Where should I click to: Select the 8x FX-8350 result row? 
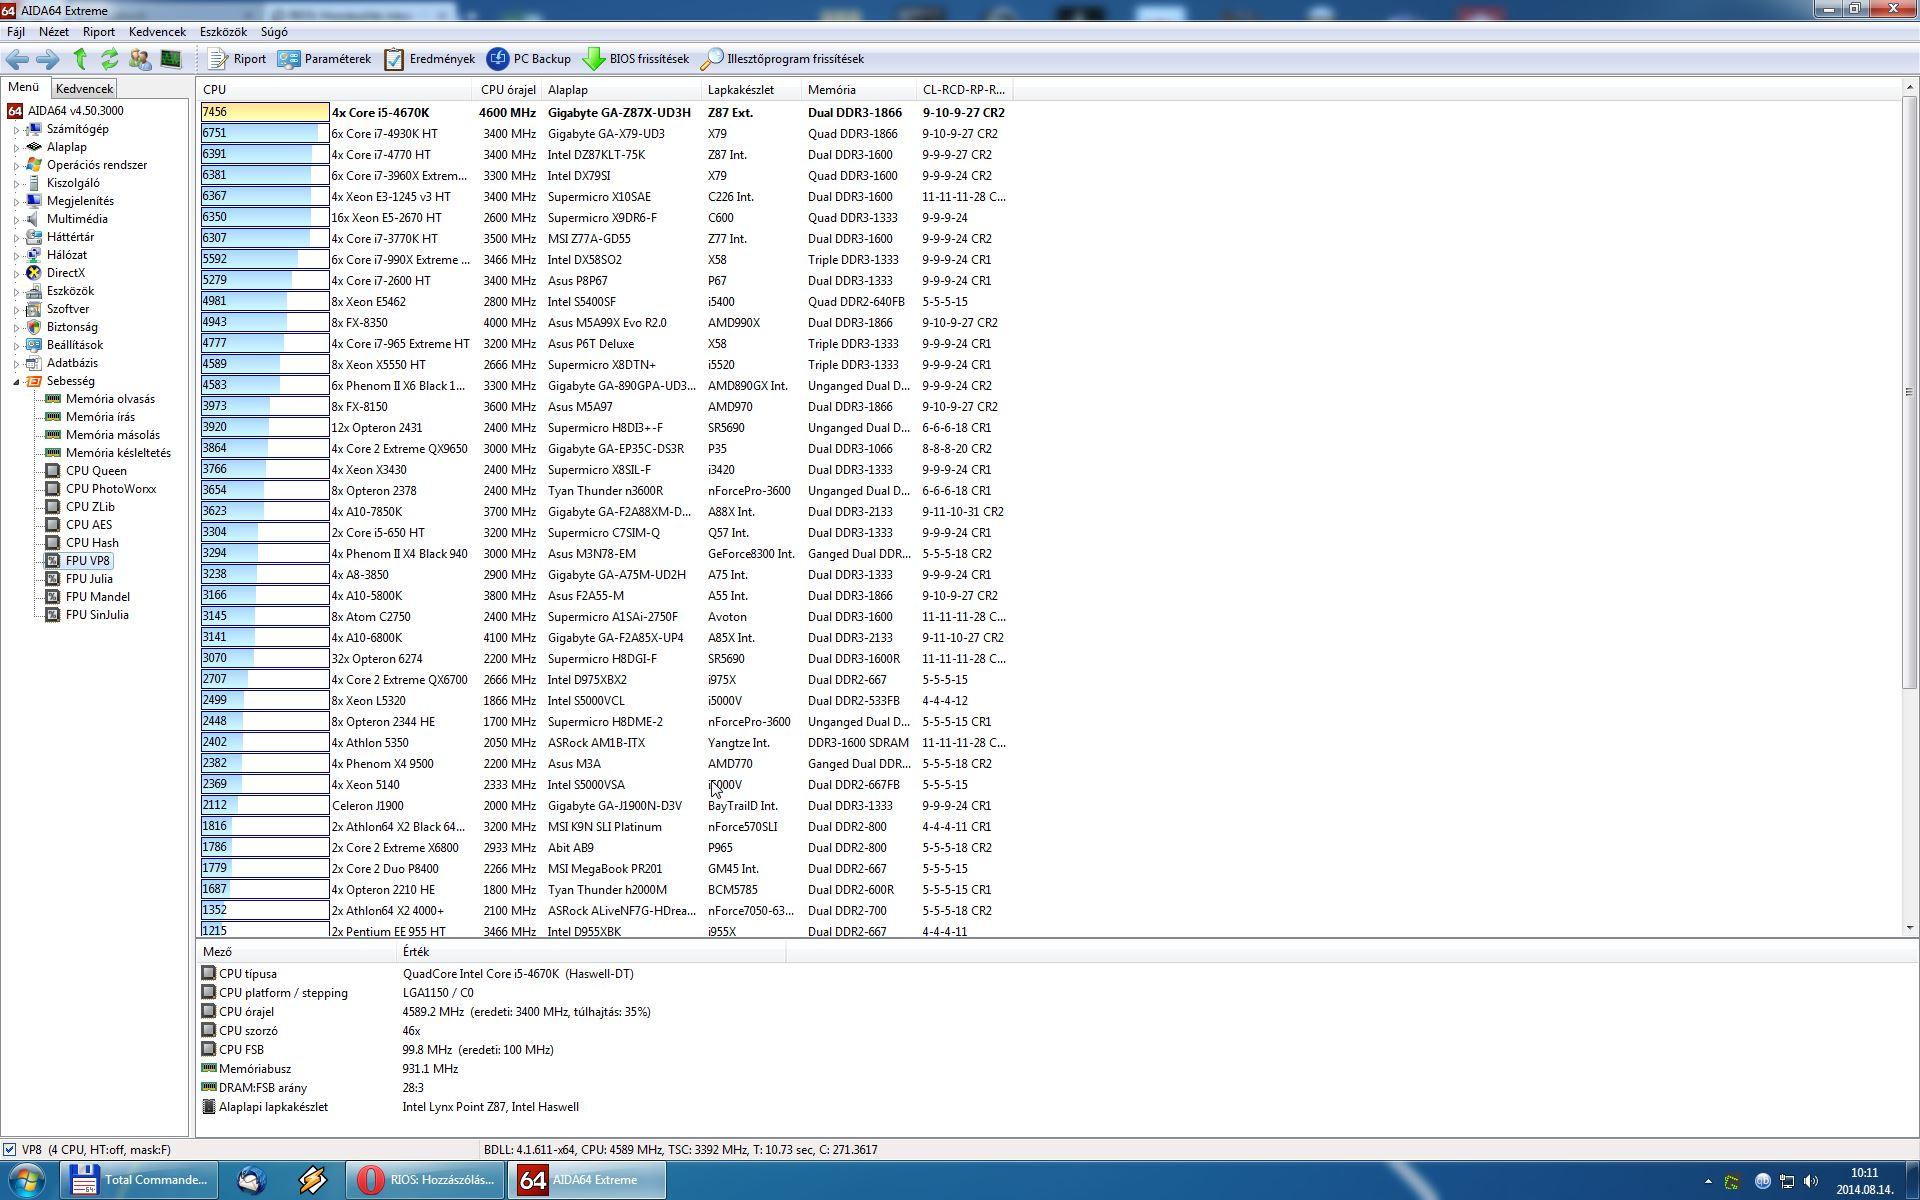(x=604, y=323)
